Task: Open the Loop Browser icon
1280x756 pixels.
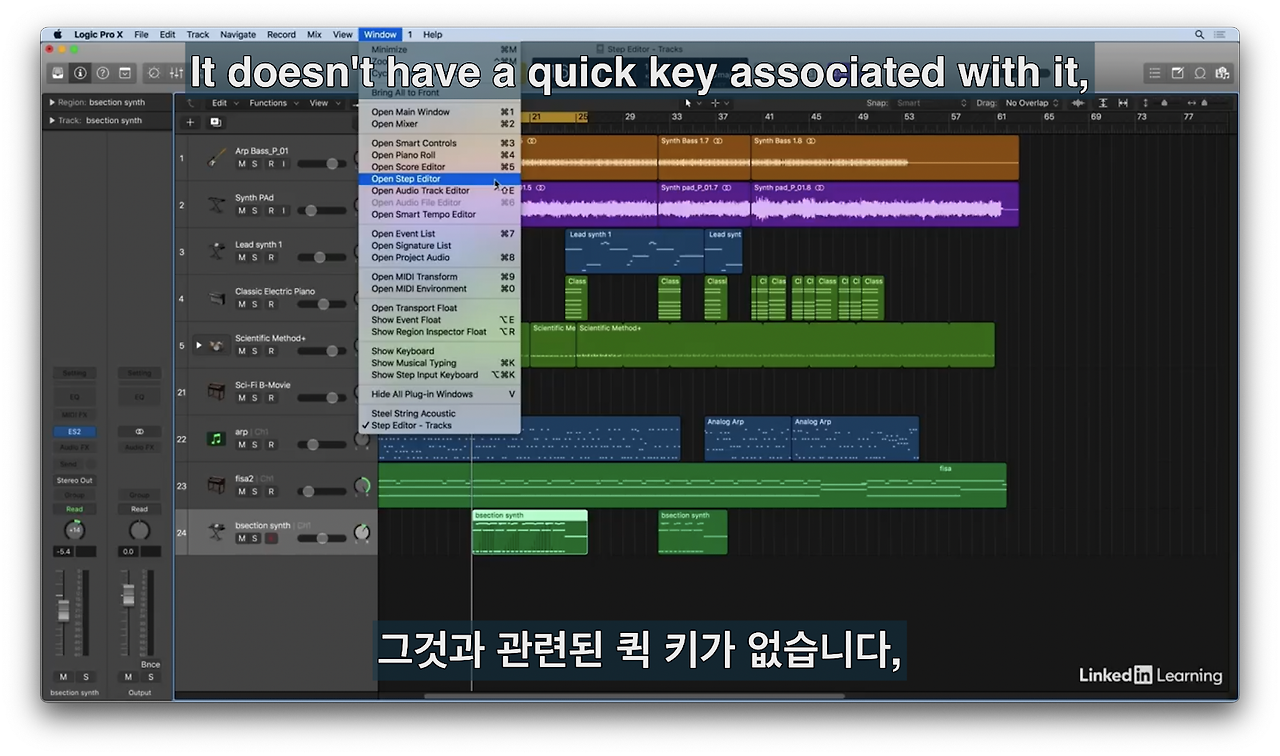Action: tap(1200, 73)
